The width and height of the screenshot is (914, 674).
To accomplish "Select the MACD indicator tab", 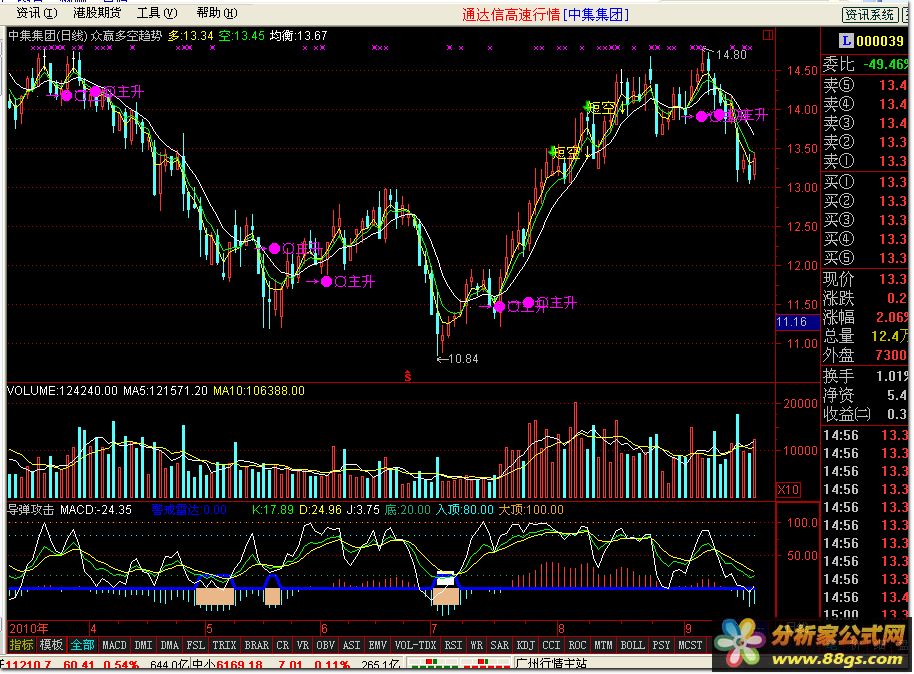I will (x=114, y=645).
